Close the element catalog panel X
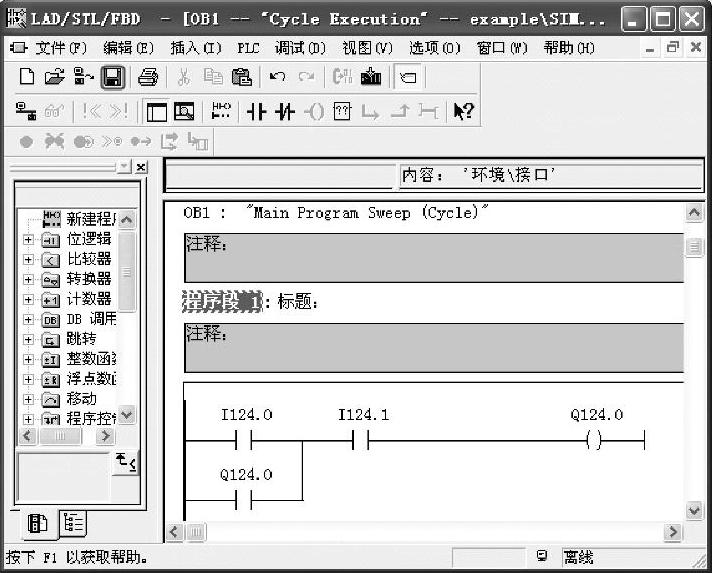This screenshot has height=573, width=712. (x=141, y=167)
